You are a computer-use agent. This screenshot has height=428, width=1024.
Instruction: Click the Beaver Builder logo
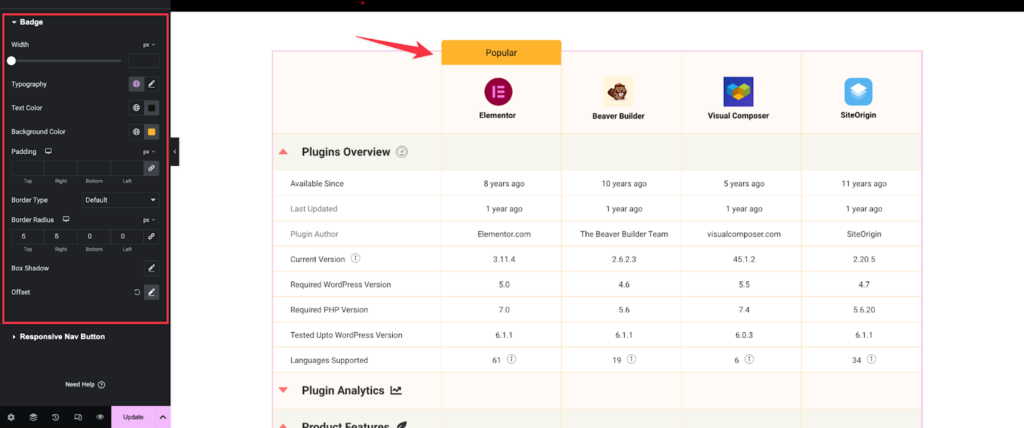pyautogui.click(x=618, y=91)
